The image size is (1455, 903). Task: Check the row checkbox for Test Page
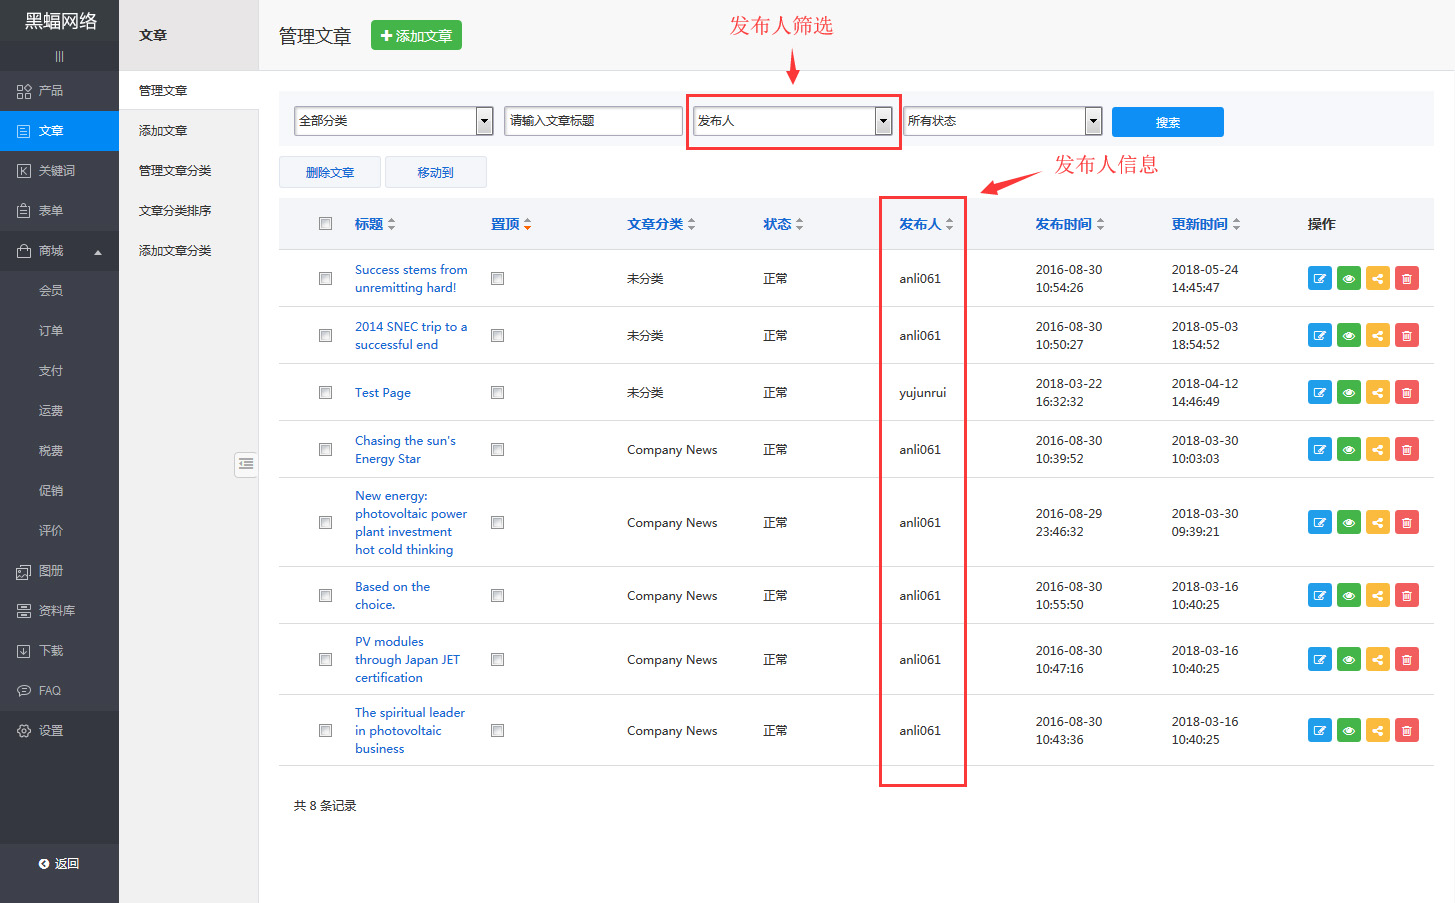[x=325, y=393]
